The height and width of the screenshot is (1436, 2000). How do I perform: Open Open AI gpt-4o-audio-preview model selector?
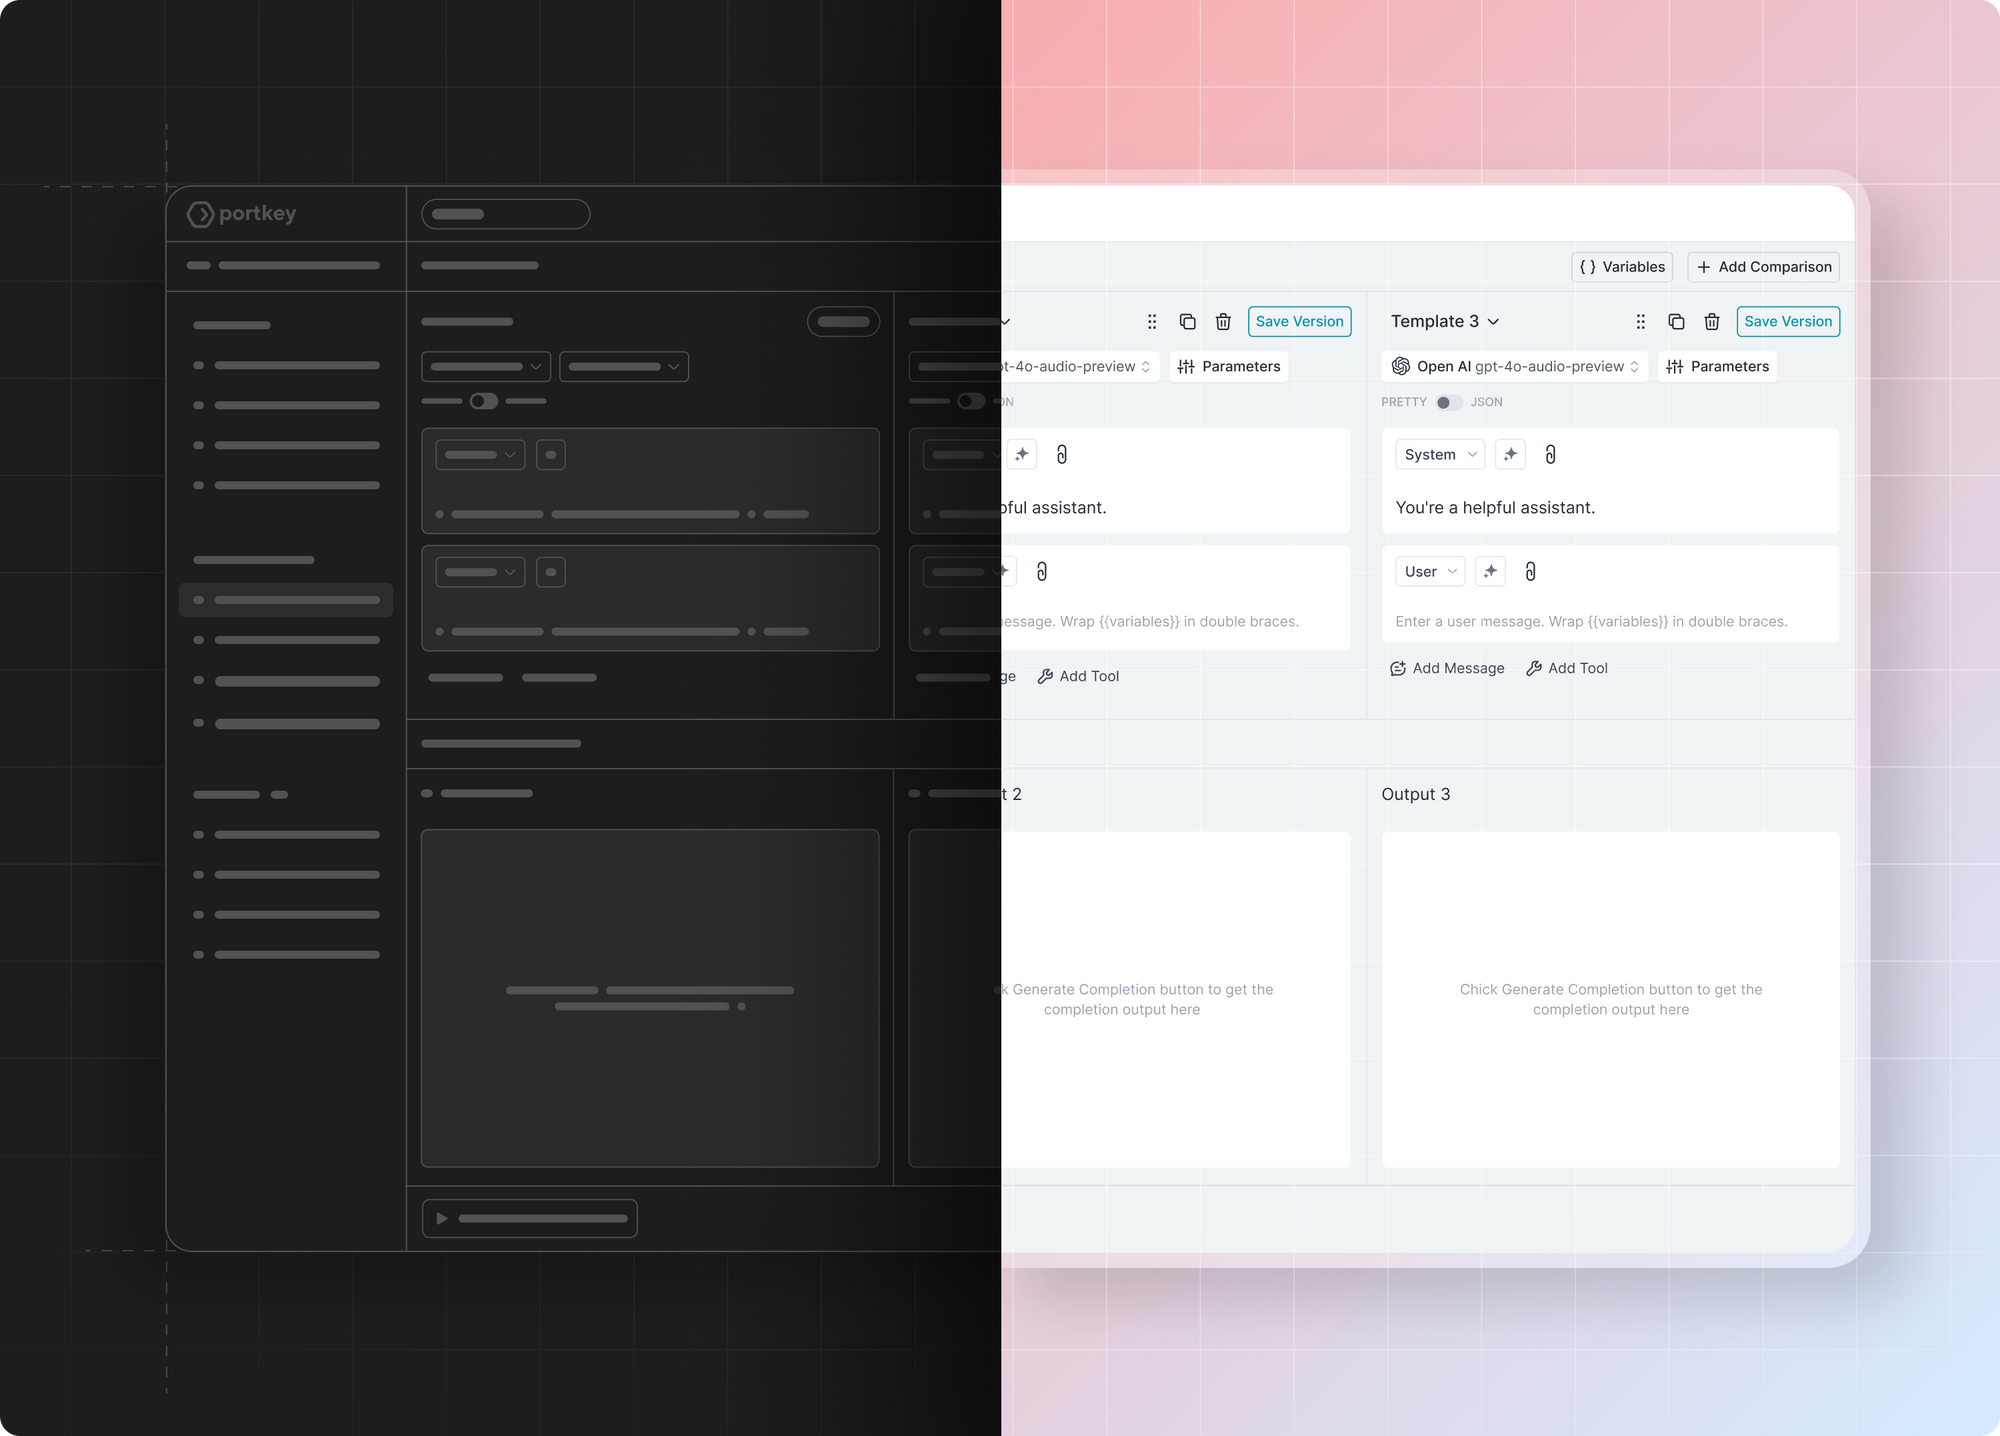pyautogui.click(x=1514, y=366)
